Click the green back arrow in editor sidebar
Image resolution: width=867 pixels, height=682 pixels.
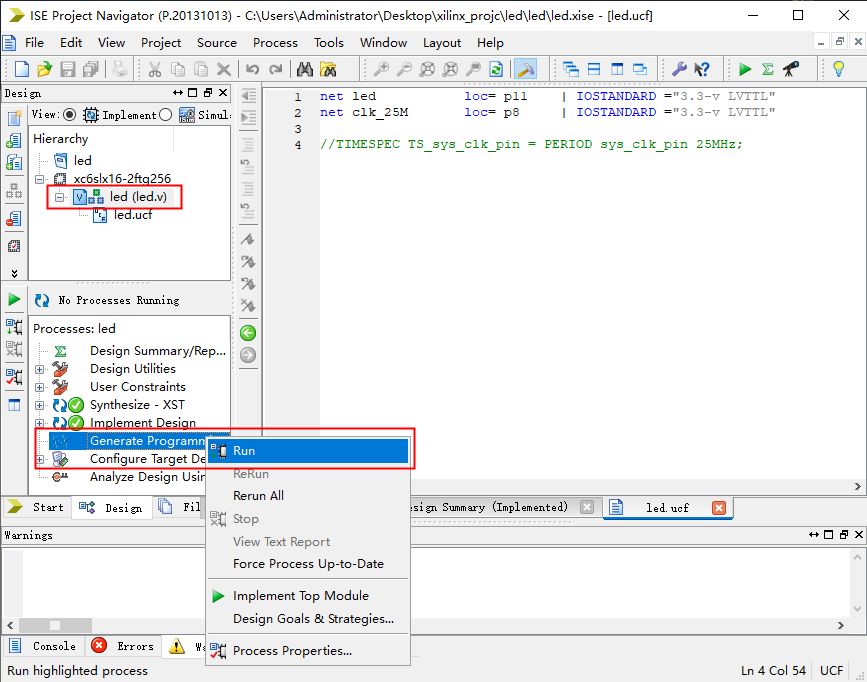[x=248, y=333]
